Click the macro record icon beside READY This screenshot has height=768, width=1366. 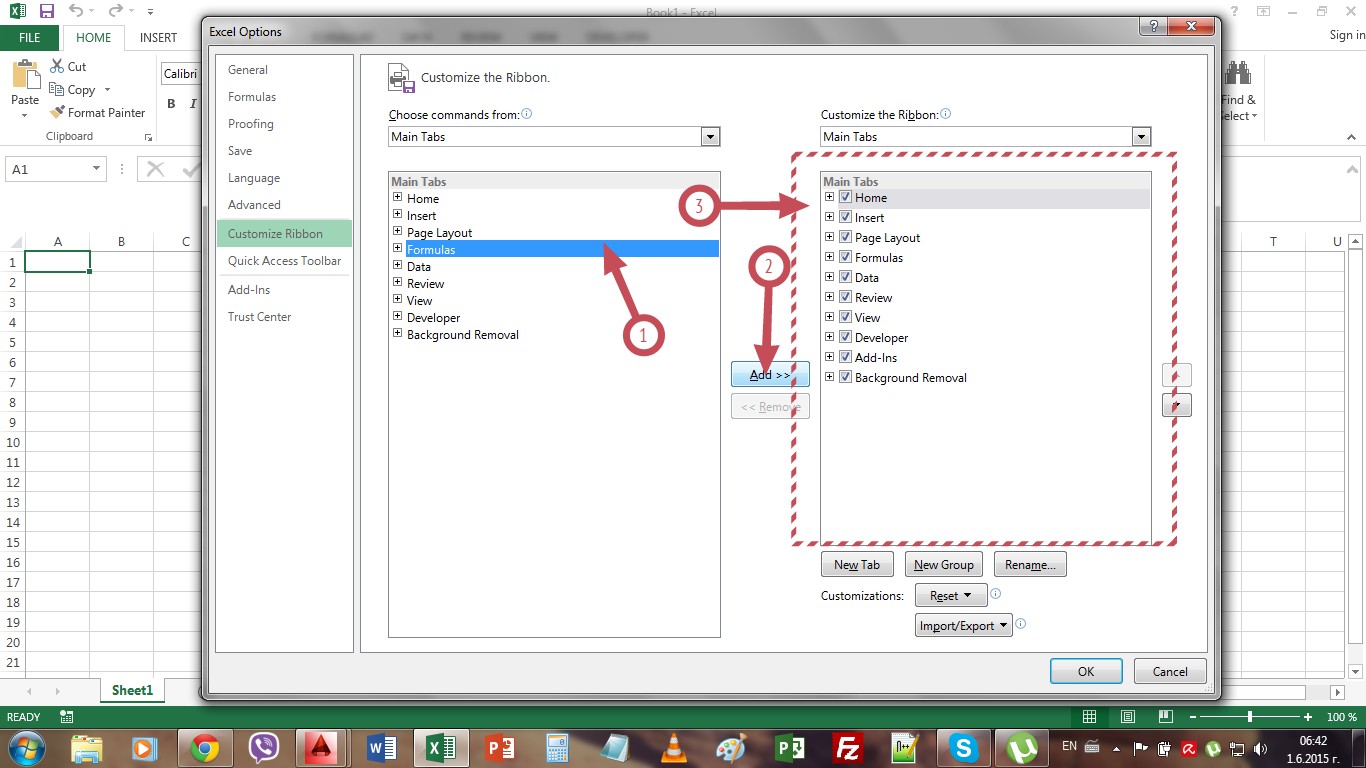[x=67, y=717]
